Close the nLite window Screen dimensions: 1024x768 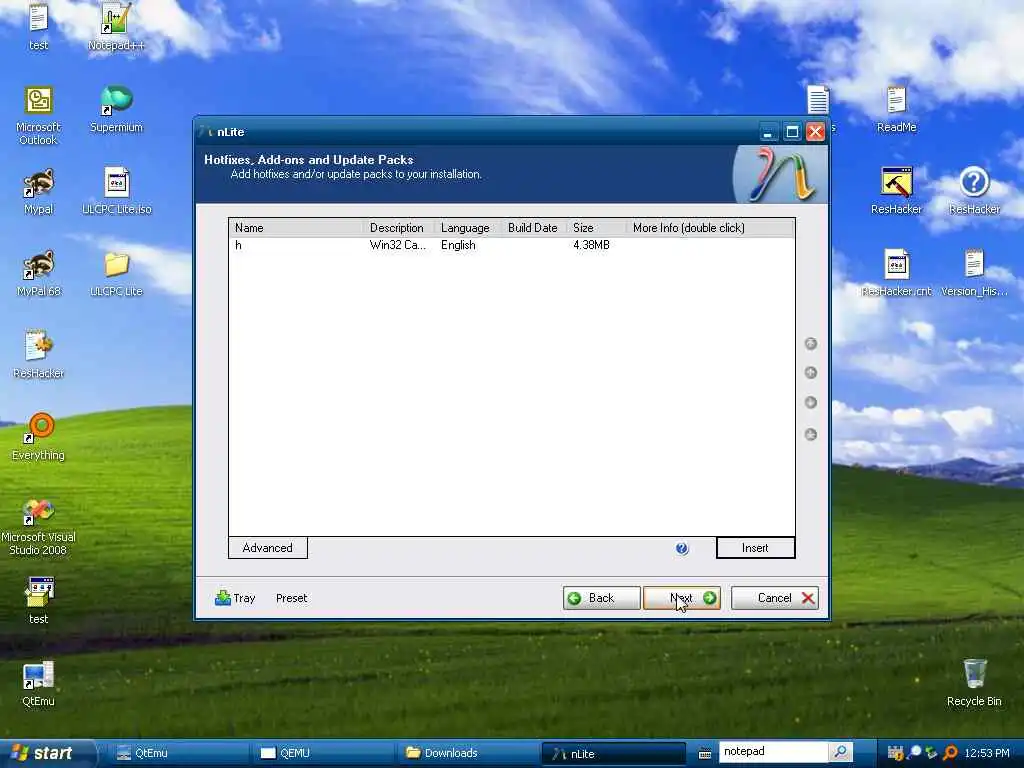click(815, 132)
